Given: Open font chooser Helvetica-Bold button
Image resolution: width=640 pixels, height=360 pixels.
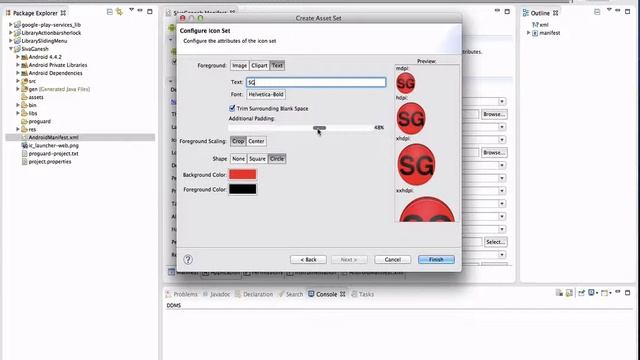Looking at the screenshot, I should pyautogui.click(x=266, y=94).
